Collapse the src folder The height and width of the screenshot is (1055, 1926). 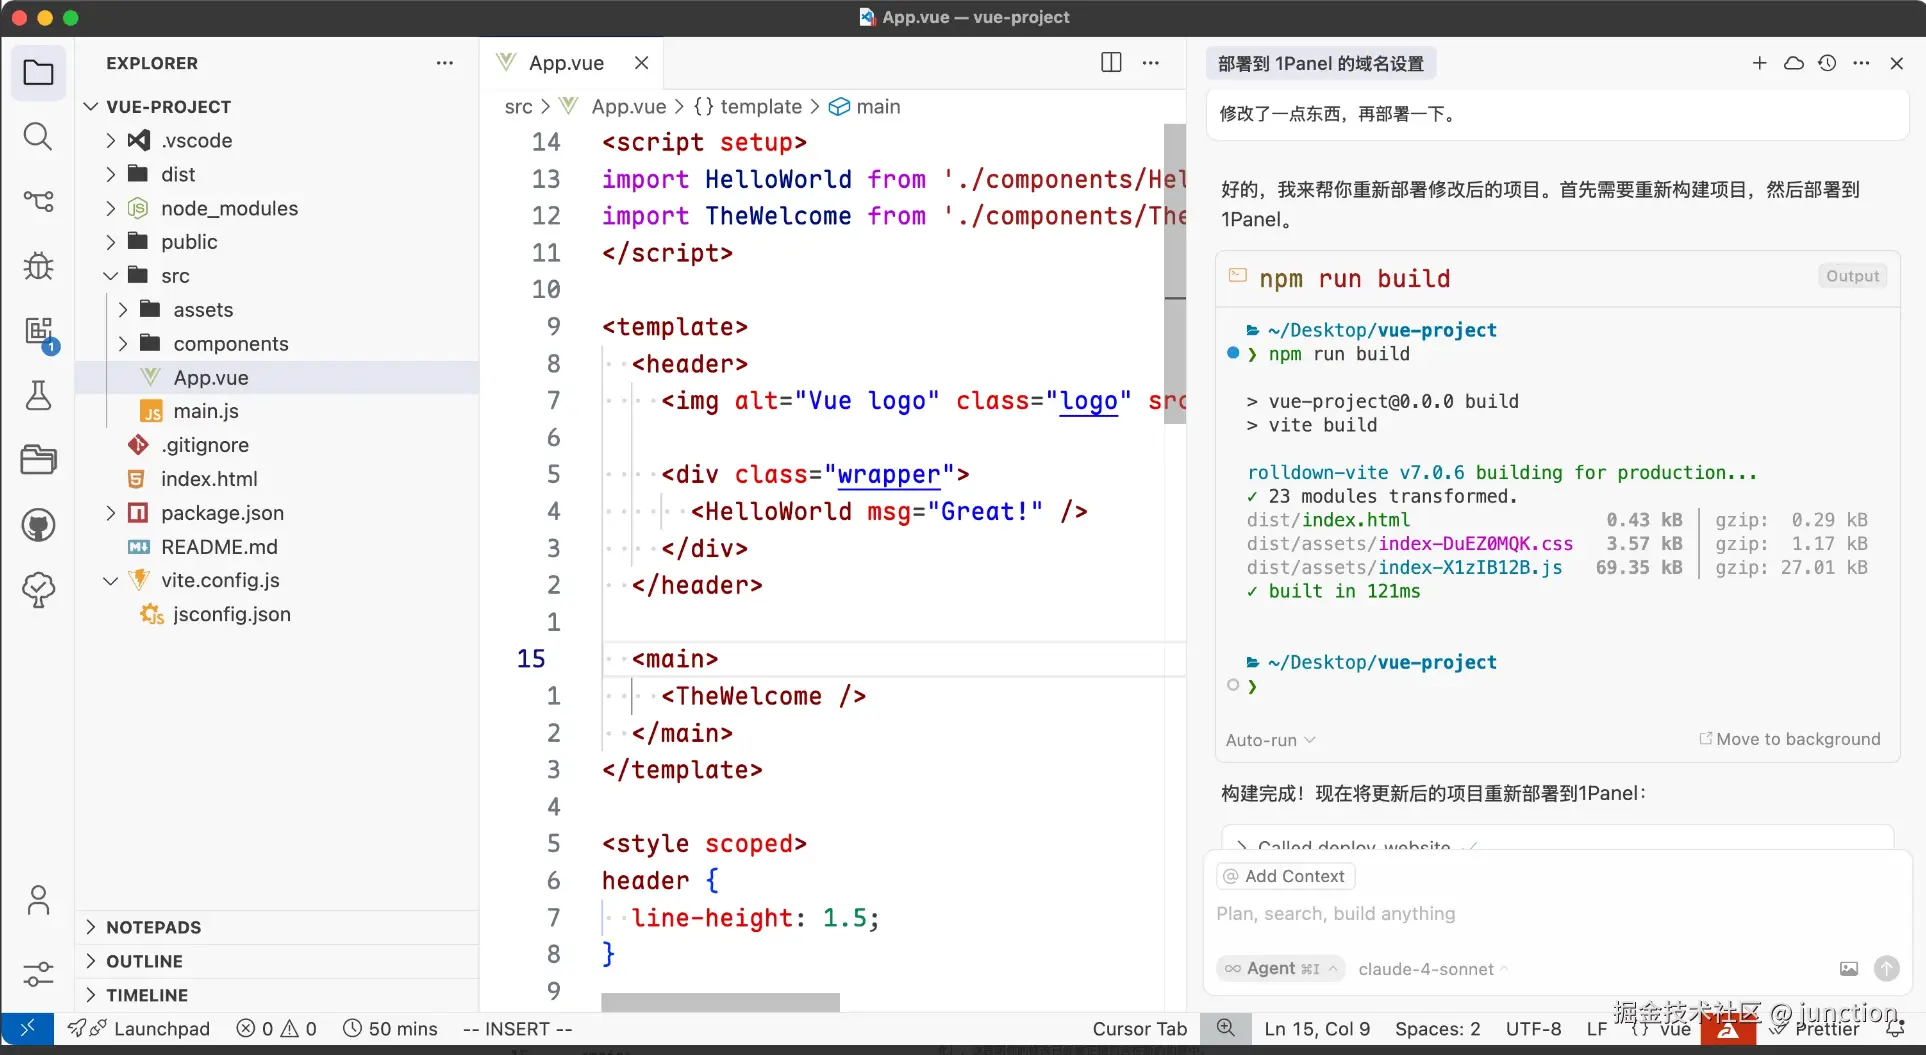click(111, 276)
